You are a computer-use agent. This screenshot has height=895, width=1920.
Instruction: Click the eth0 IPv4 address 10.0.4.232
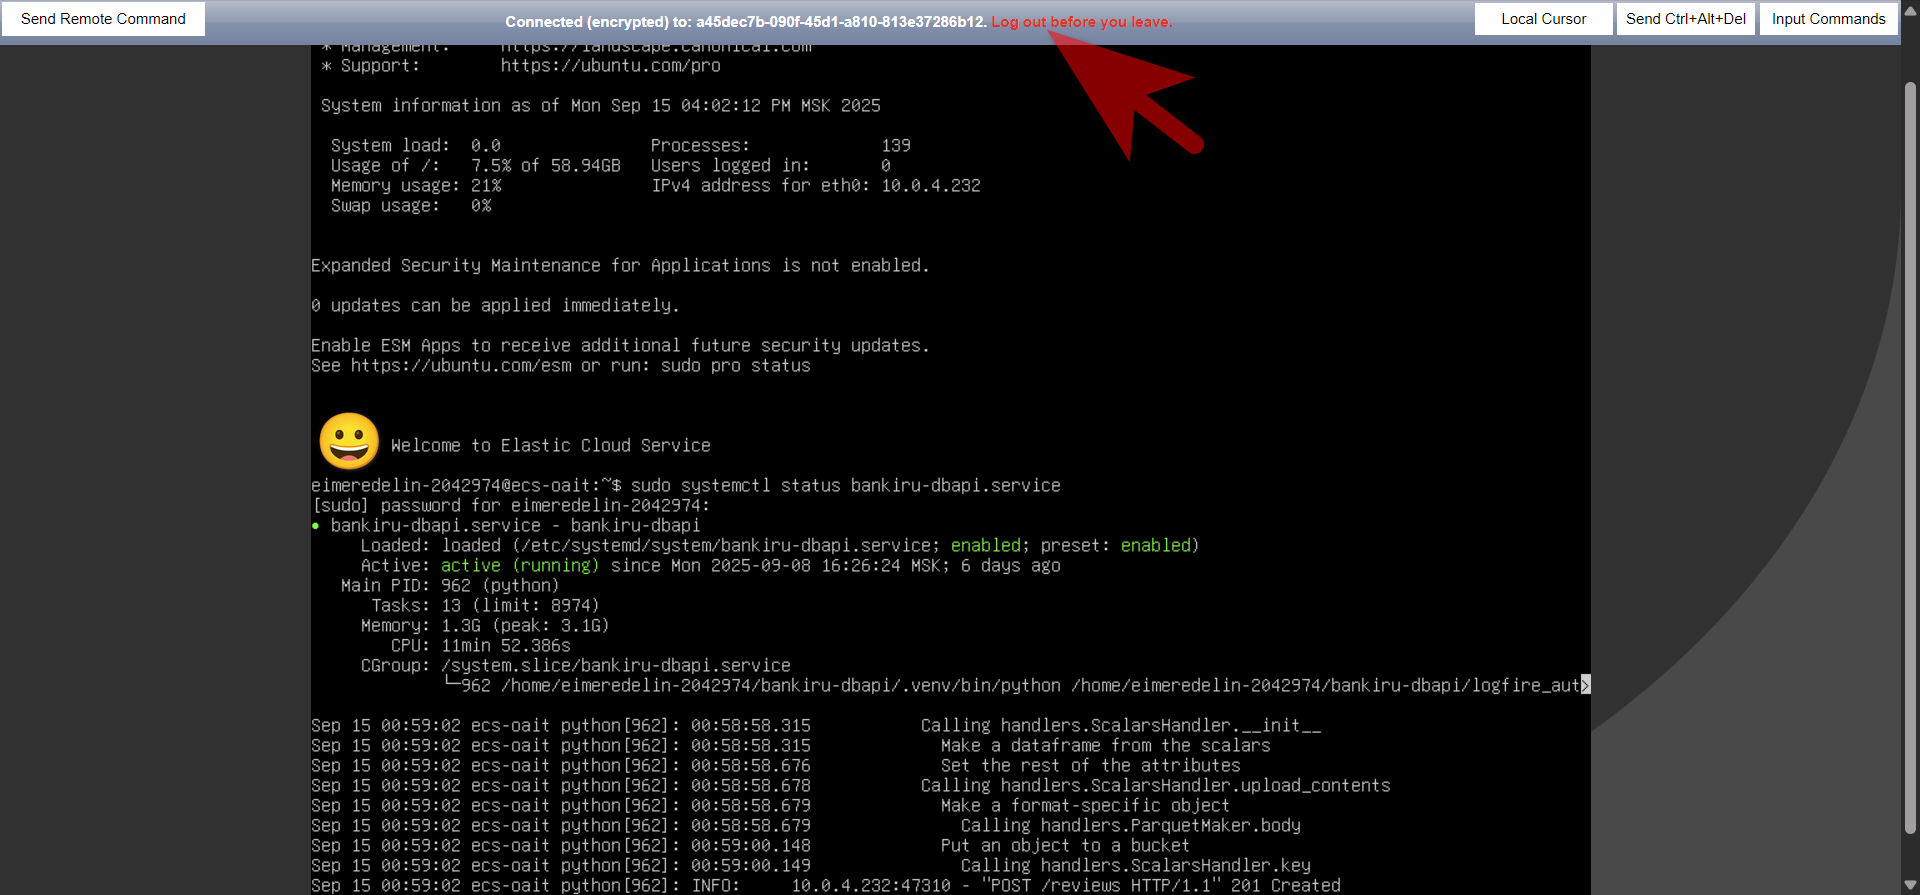[930, 186]
